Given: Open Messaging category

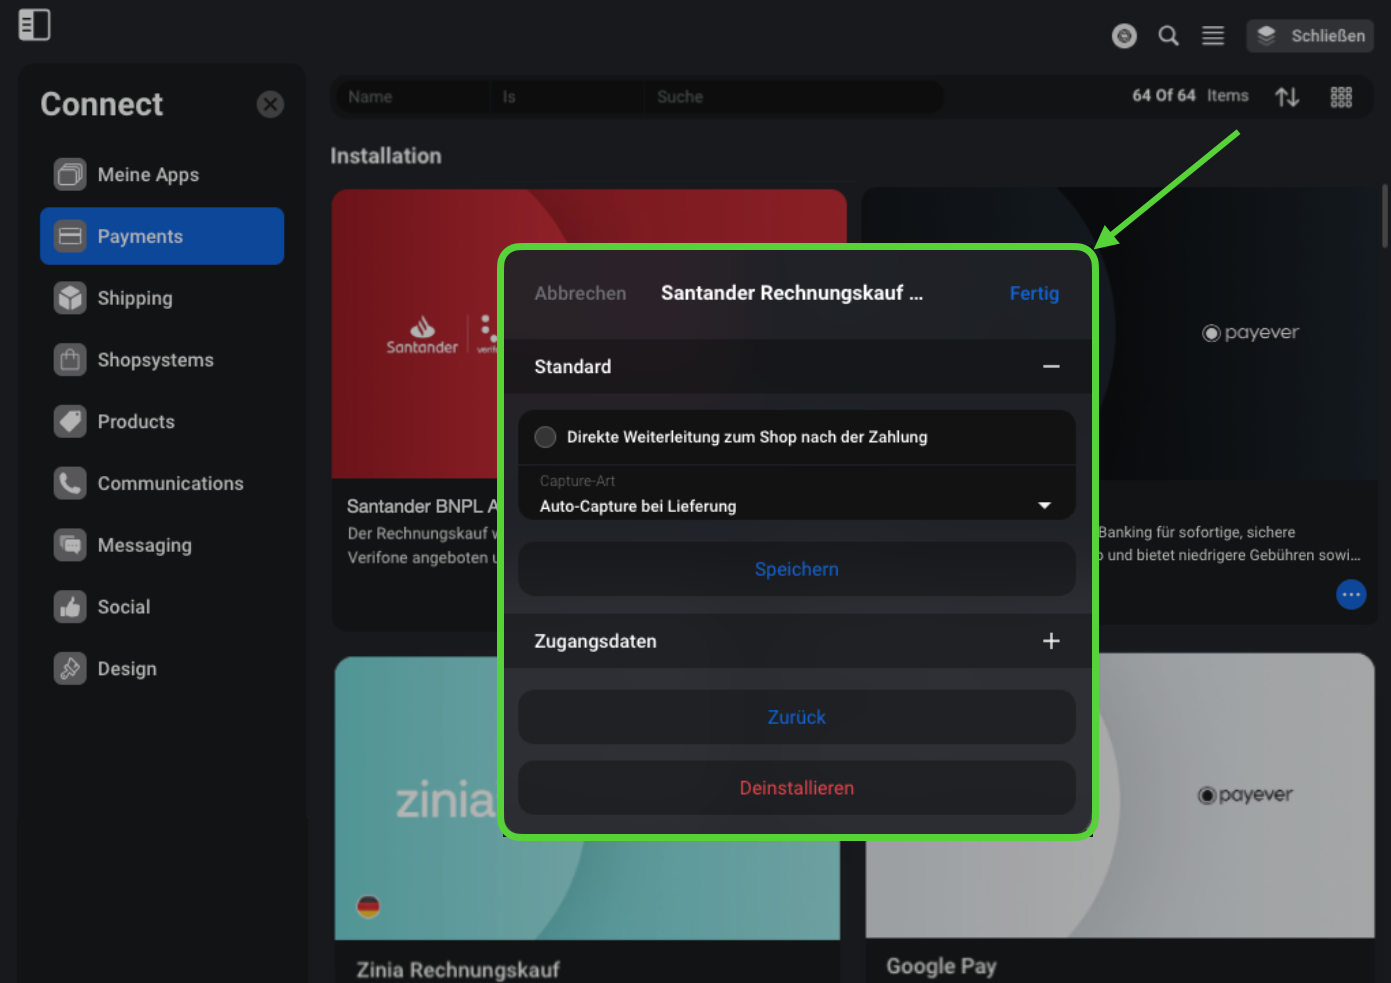Looking at the screenshot, I should point(162,545).
